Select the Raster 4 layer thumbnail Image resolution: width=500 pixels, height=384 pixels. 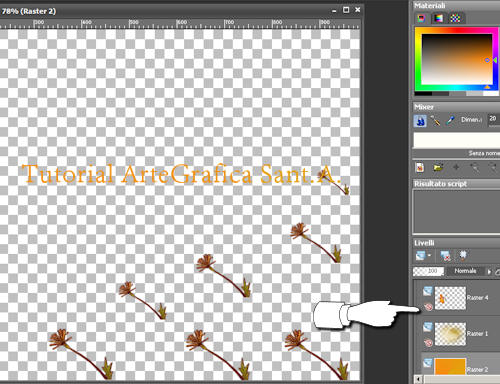(450, 298)
